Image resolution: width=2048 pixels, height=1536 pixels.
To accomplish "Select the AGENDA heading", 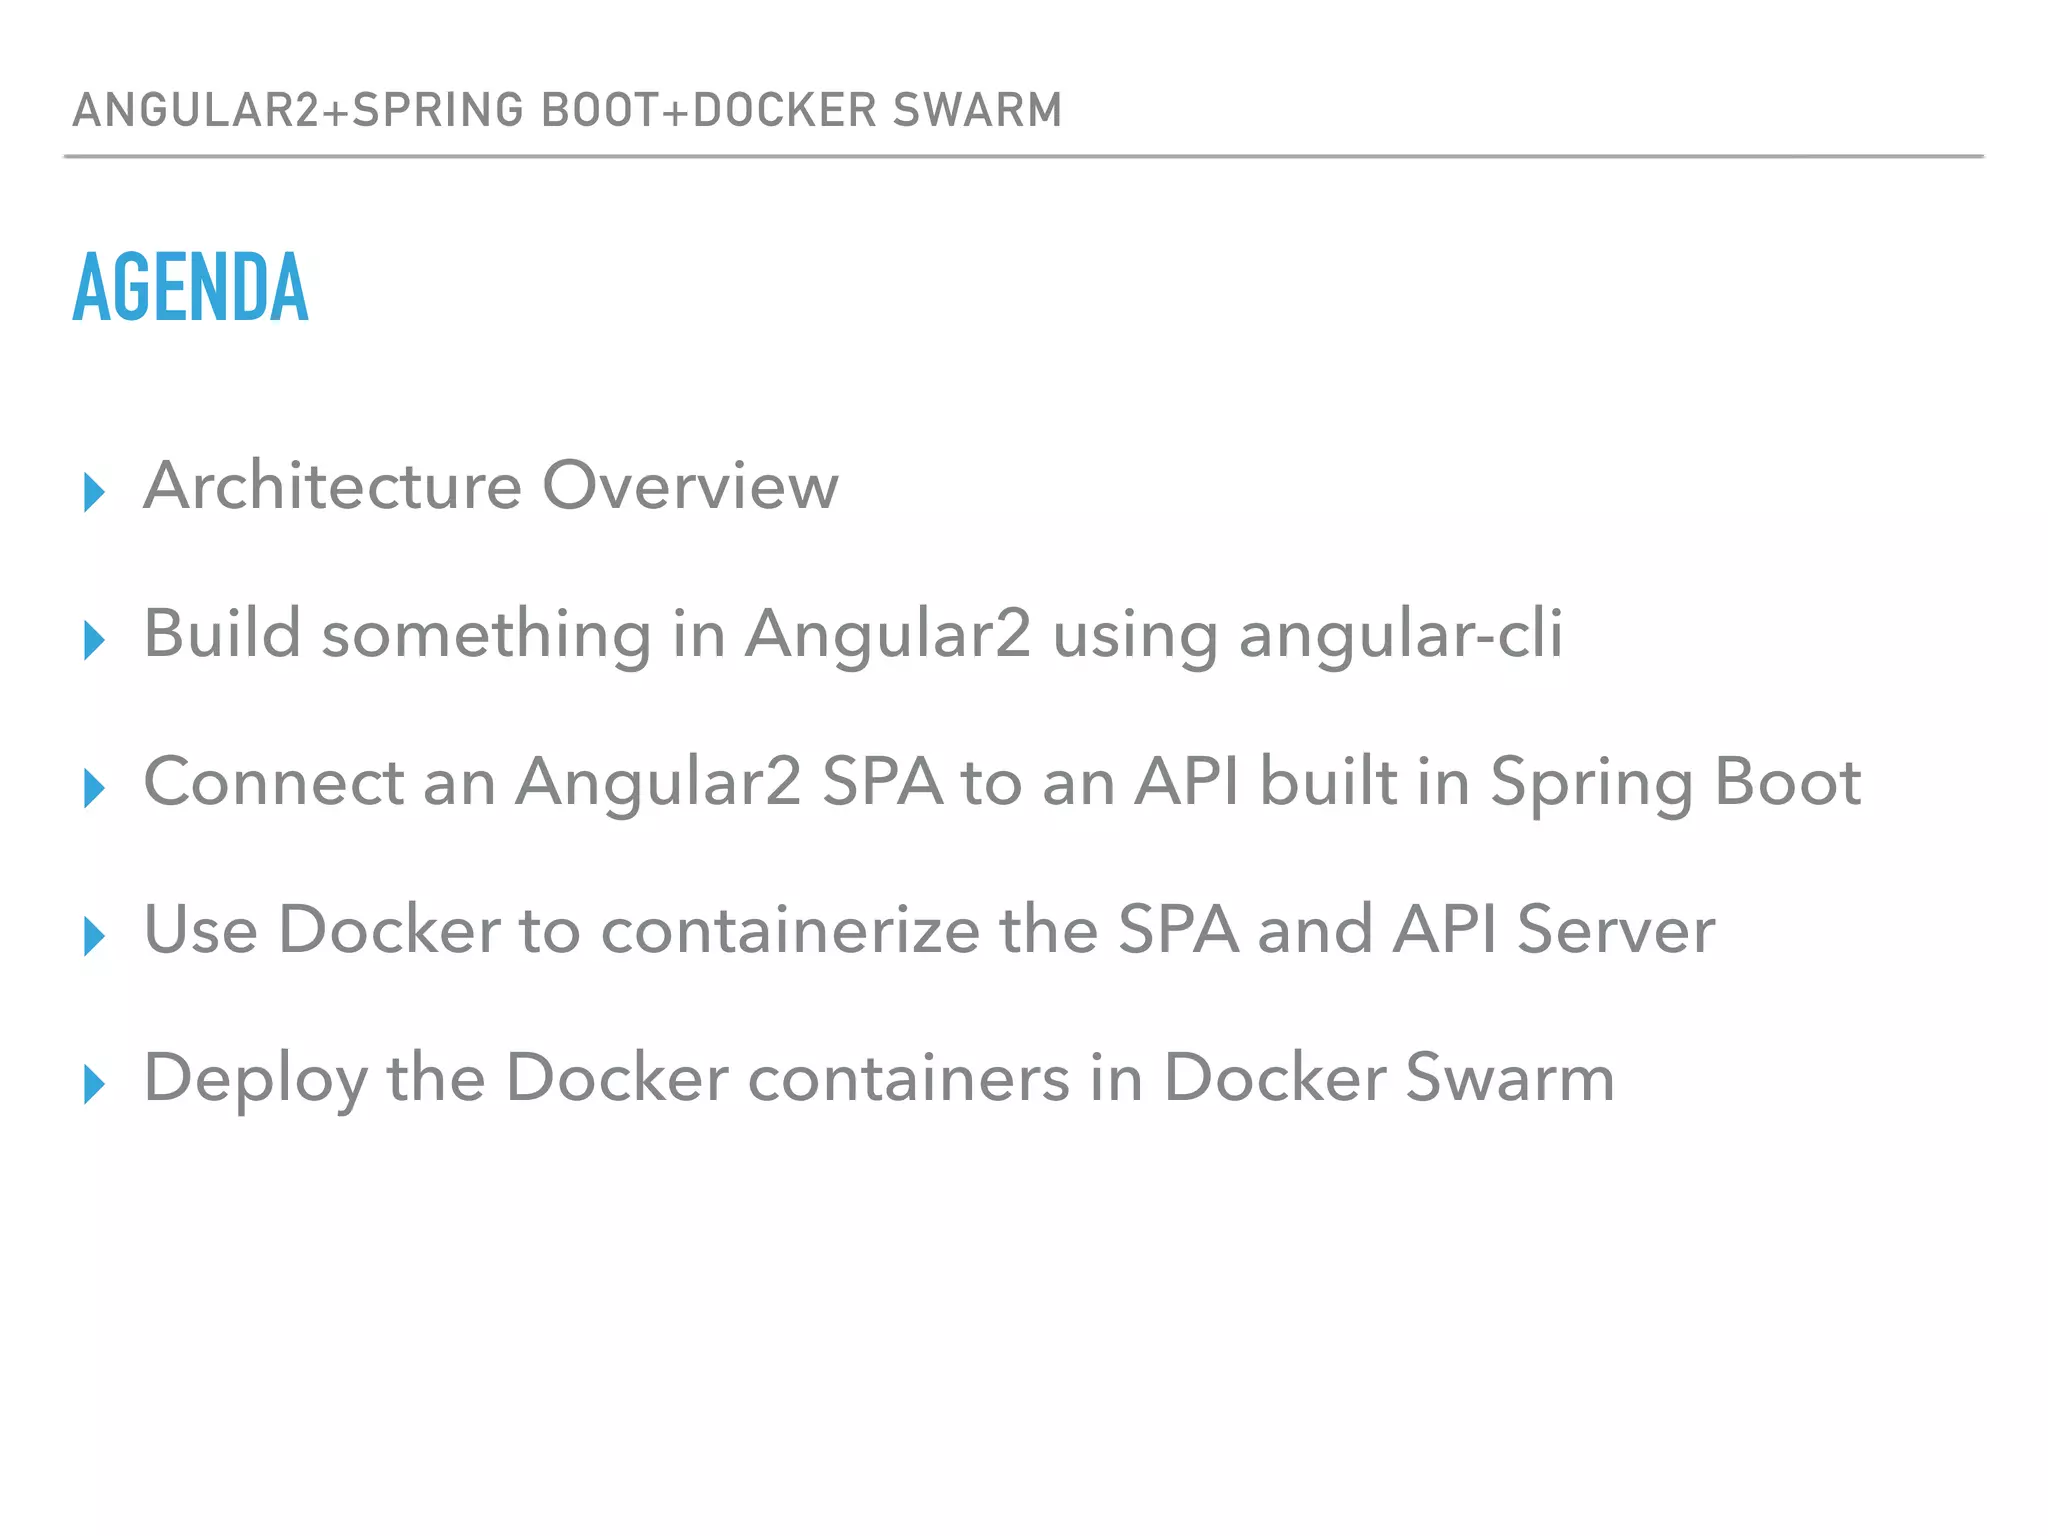I will [x=191, y=288].
